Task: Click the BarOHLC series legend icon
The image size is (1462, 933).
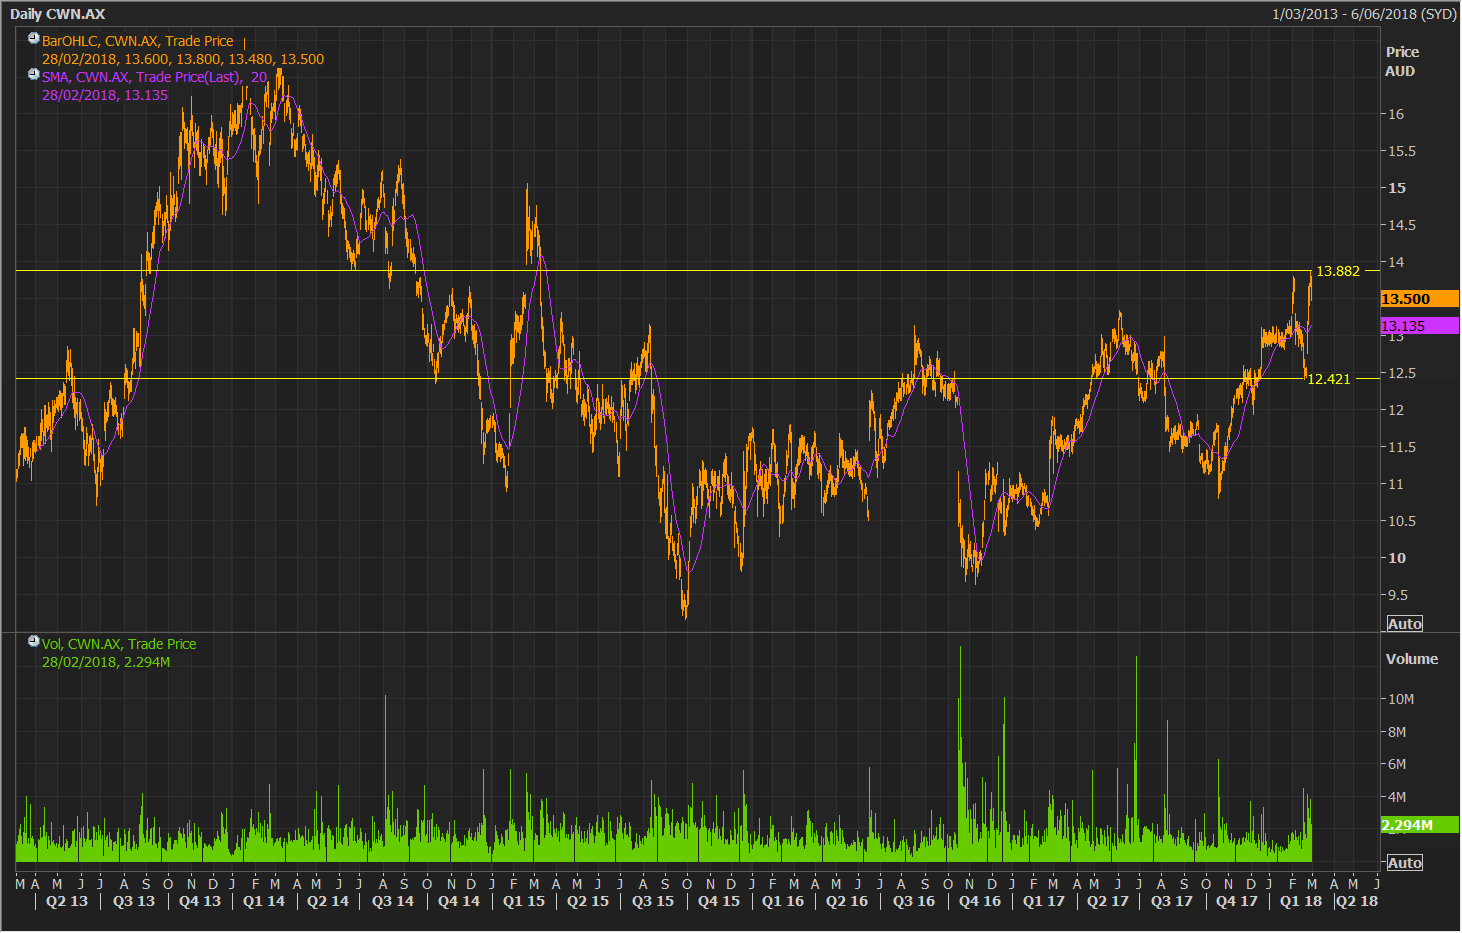Action: coord(34,39)
